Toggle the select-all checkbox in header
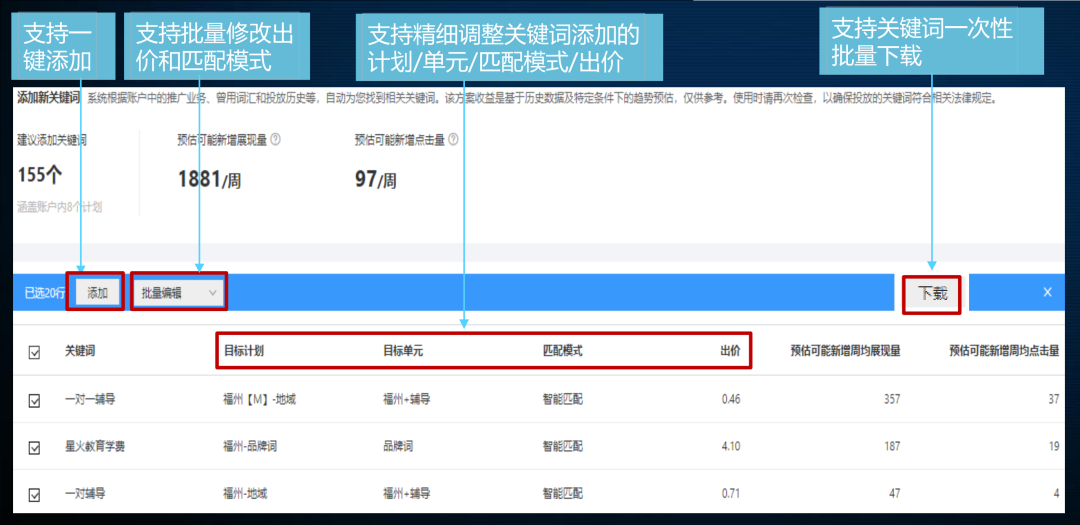 [x=34, y=352]
